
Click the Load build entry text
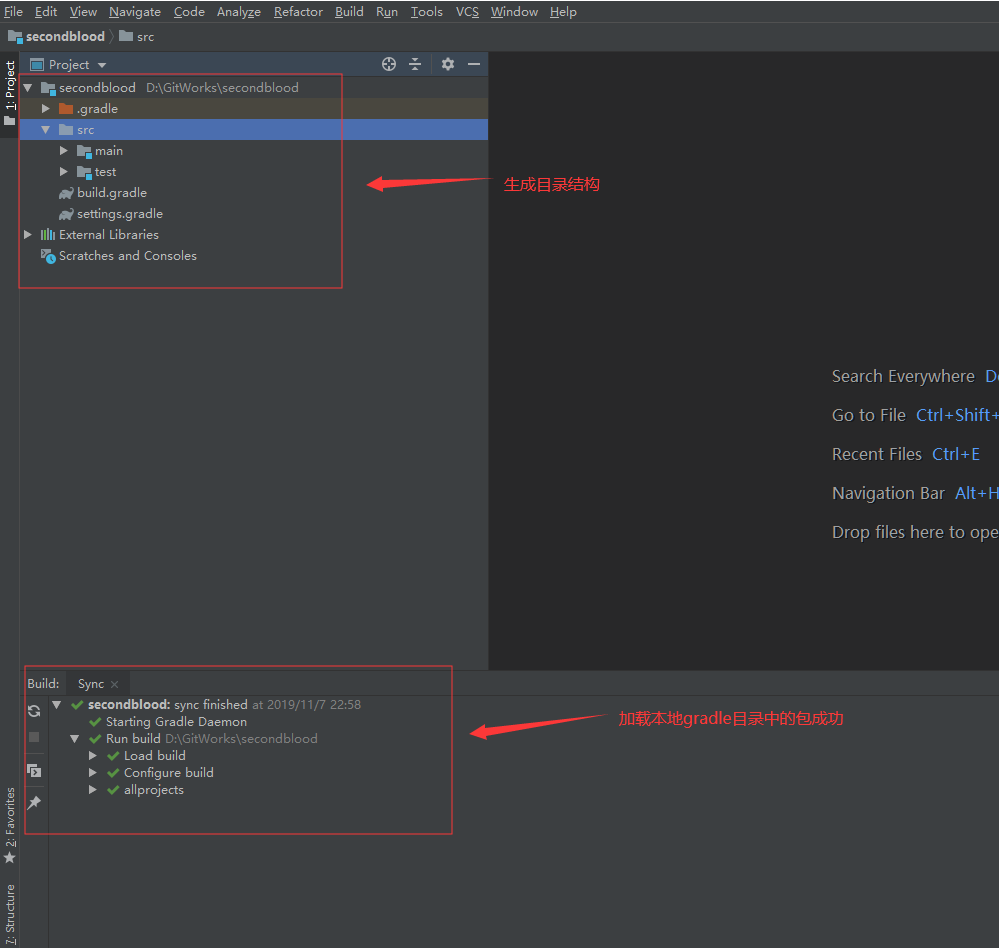pos(155,756)
